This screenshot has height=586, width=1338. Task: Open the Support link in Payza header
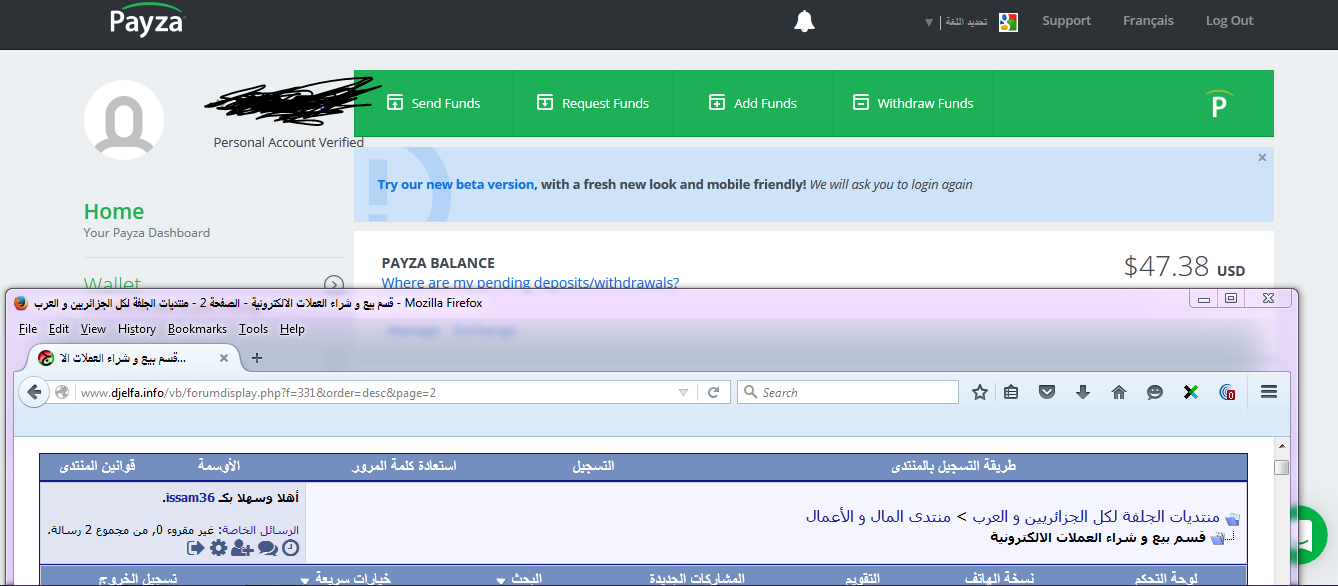click(1066, 20)
